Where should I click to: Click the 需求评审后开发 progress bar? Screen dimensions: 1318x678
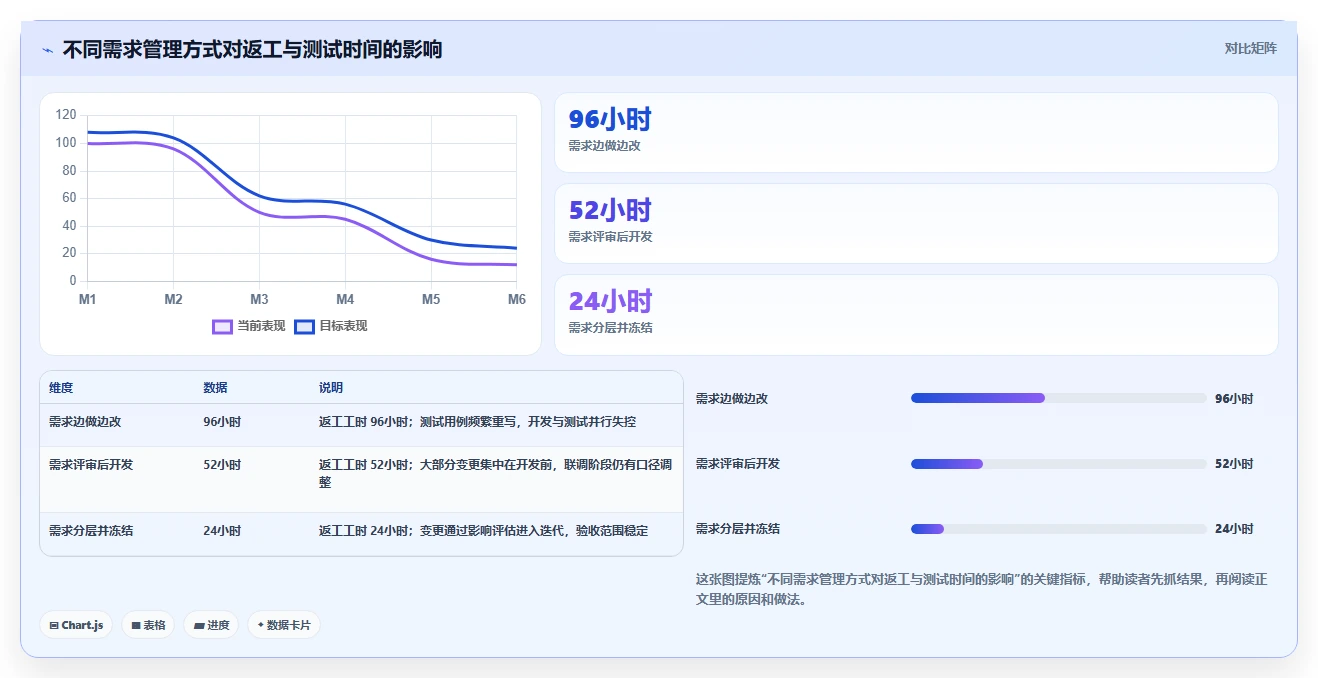(1059, 464)
